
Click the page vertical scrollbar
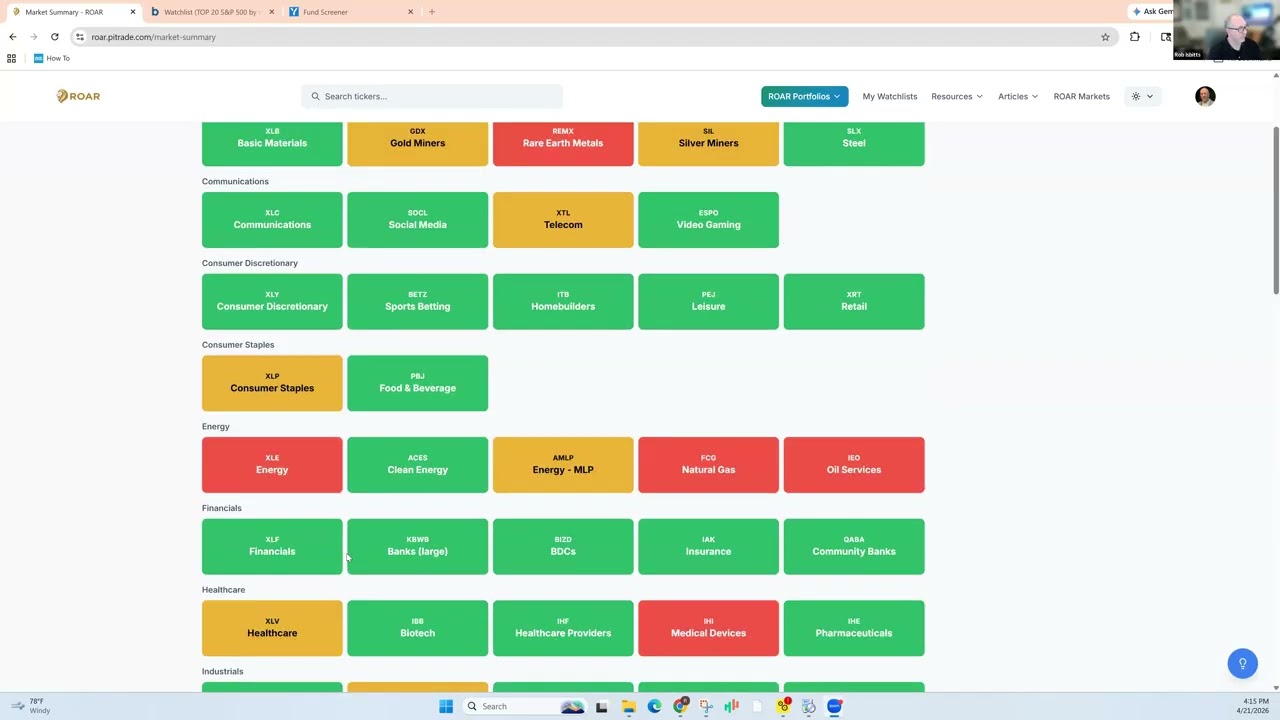click(x=1276, y=210)
